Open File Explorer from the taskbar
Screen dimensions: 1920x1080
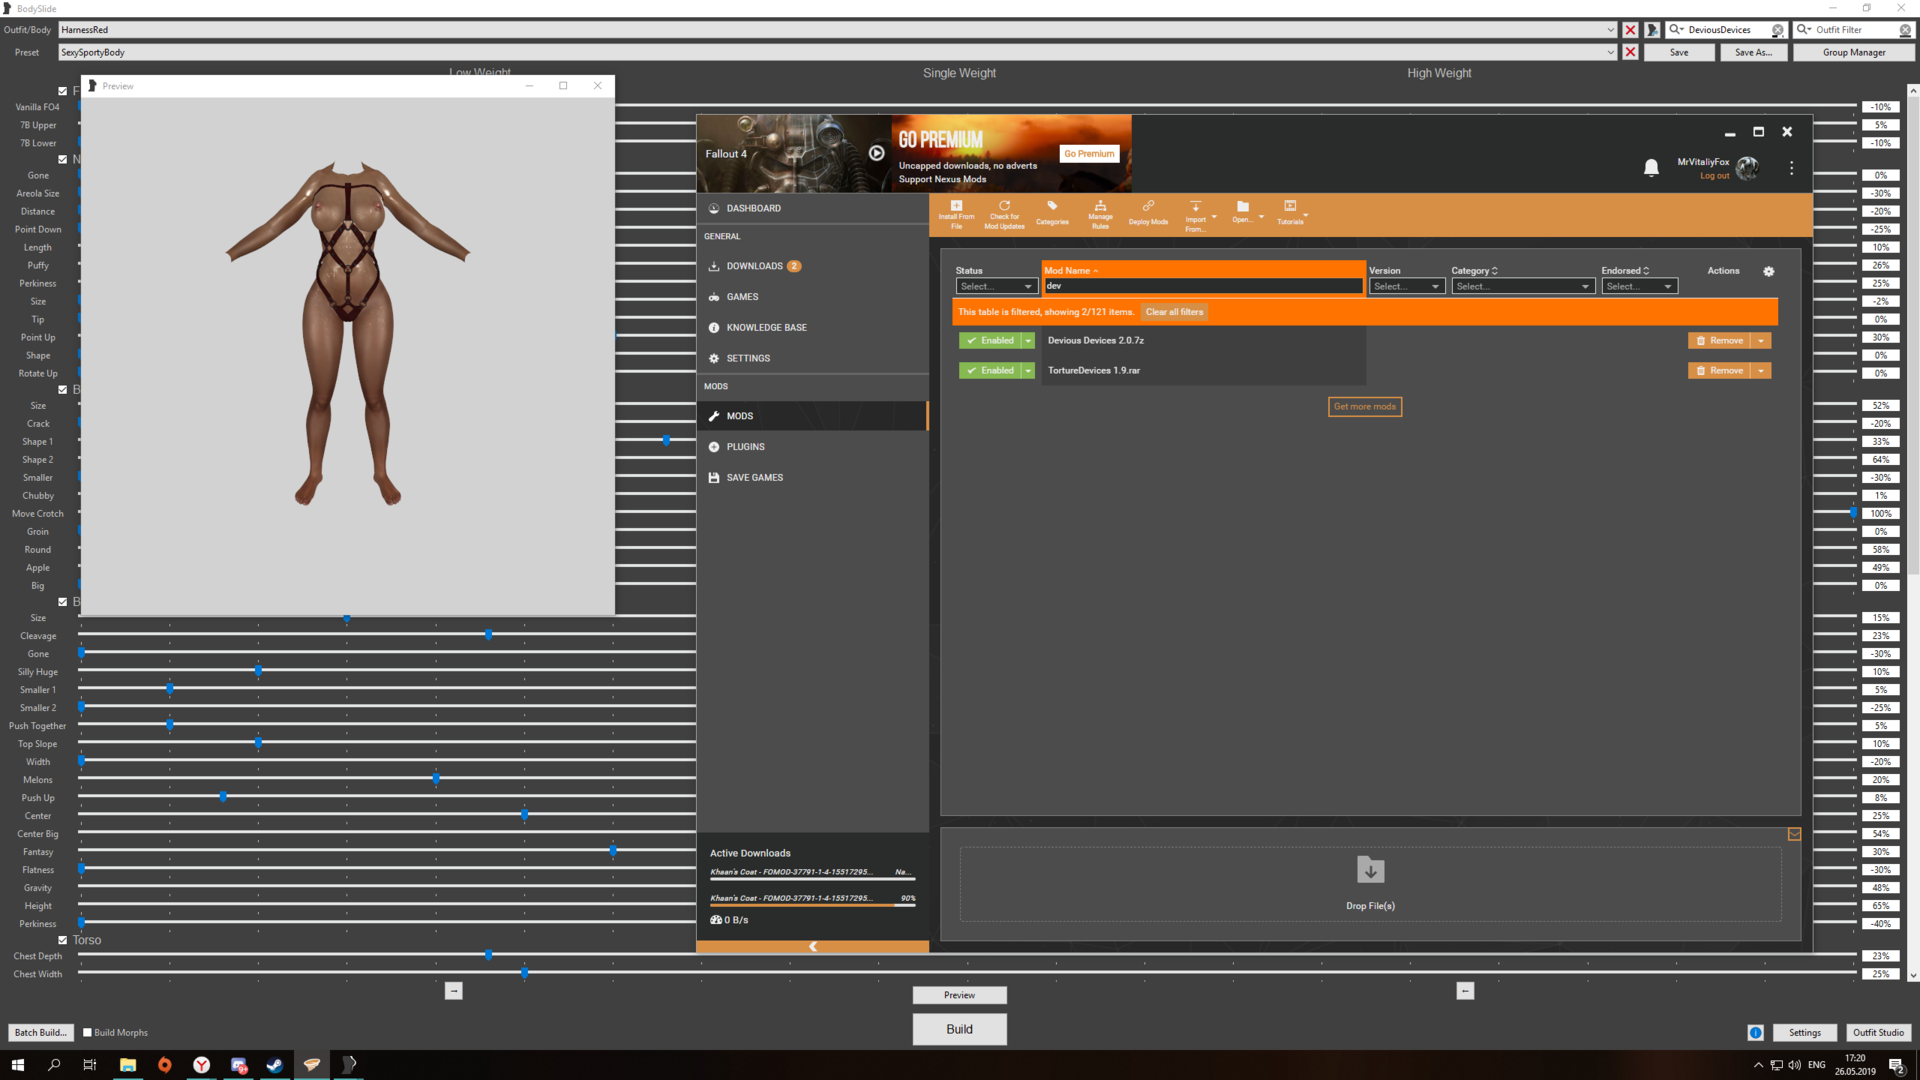pyautogui.click(x=128, y=1065)
